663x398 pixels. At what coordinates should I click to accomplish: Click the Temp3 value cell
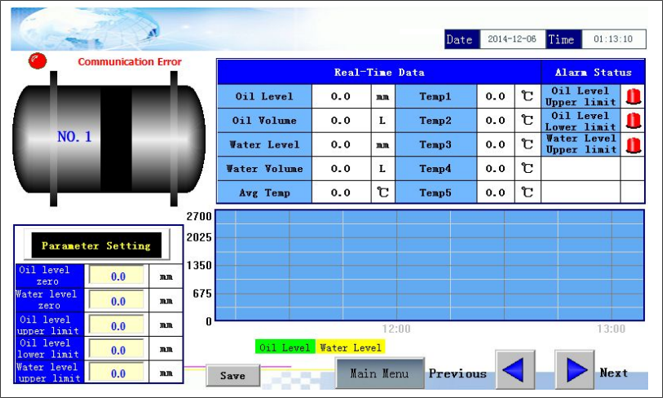(496, 145)
